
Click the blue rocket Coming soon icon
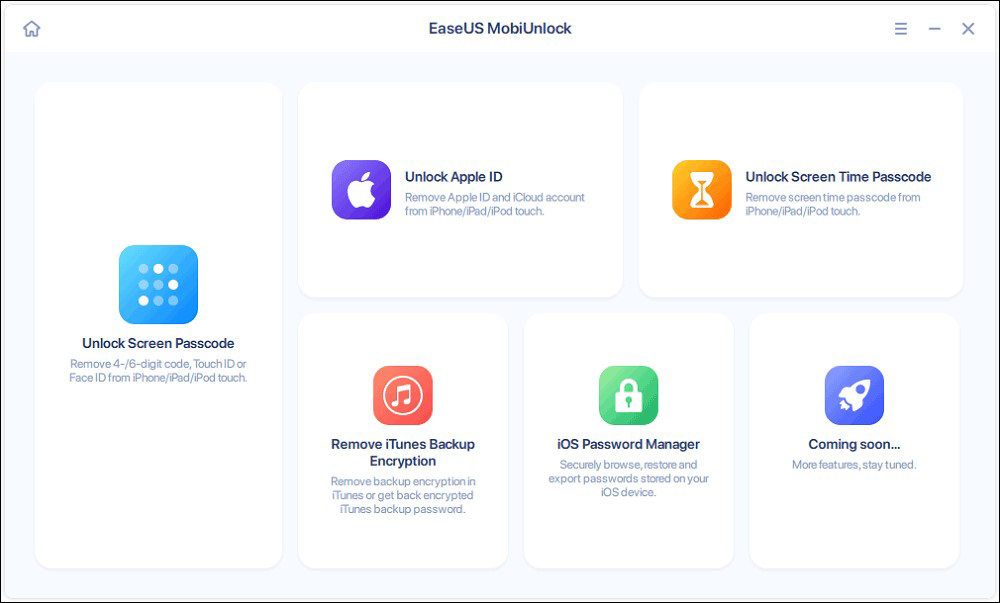pos(854,395)
